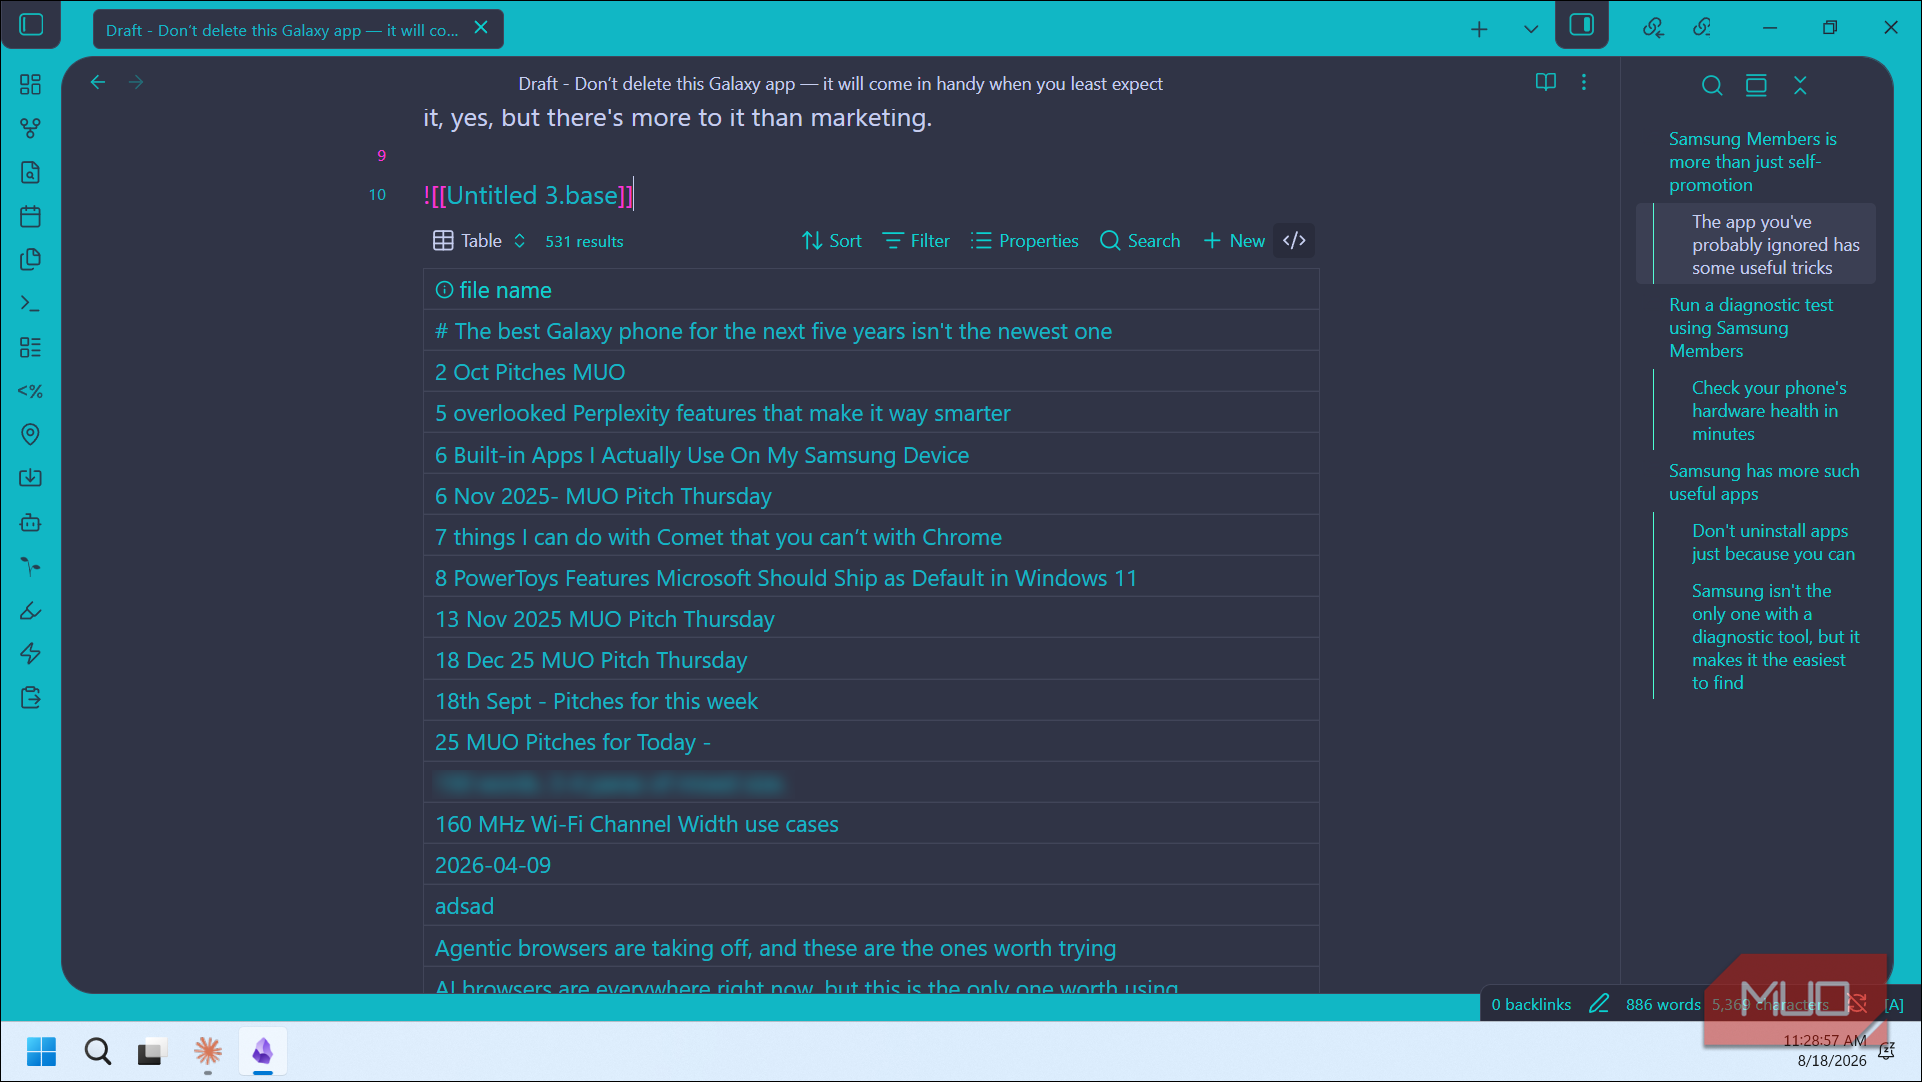
Task: Open the calendar daily note icon
Action: coord(31,216)
